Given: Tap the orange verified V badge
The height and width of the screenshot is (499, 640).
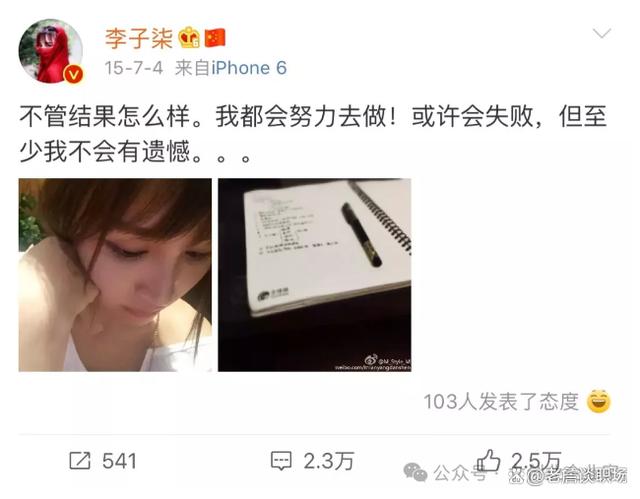Looking at the screenshot, I should [x=73, y=74].
